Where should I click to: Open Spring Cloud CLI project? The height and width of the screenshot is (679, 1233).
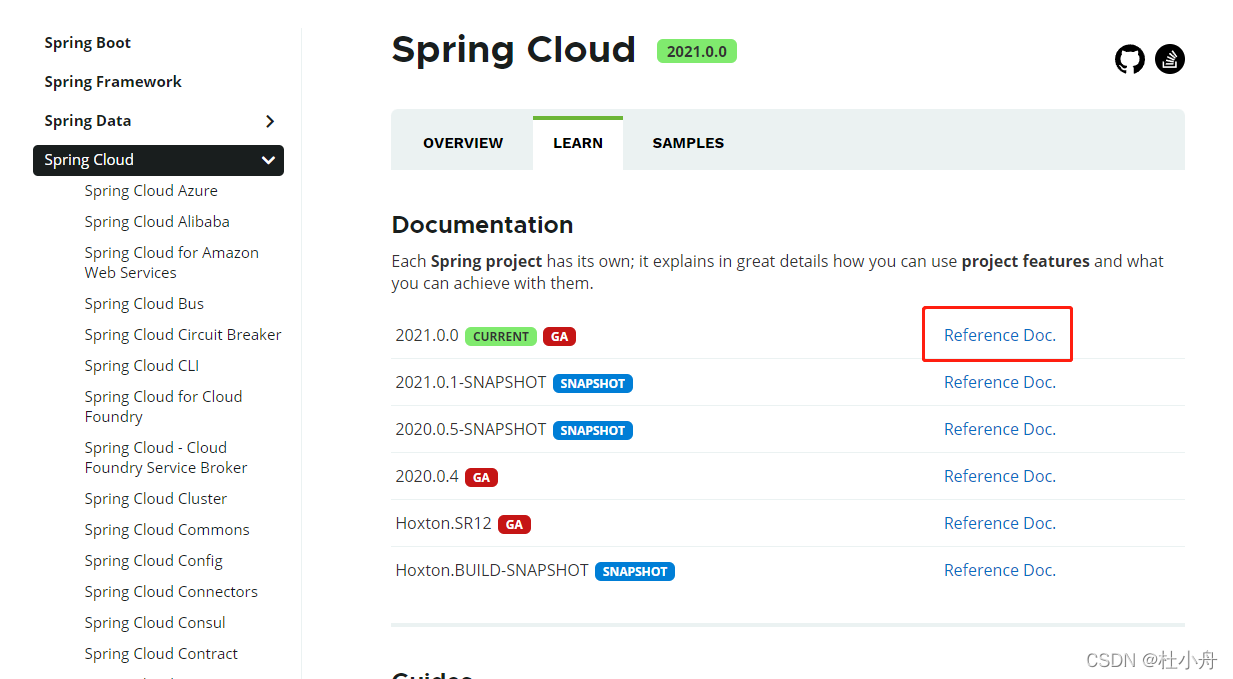142,366
